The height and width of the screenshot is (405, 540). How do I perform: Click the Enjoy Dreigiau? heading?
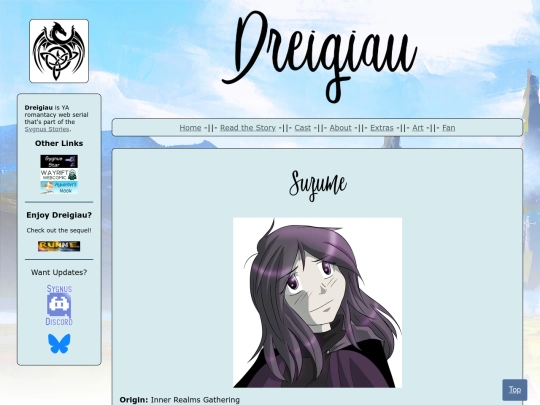click(59, 215)
